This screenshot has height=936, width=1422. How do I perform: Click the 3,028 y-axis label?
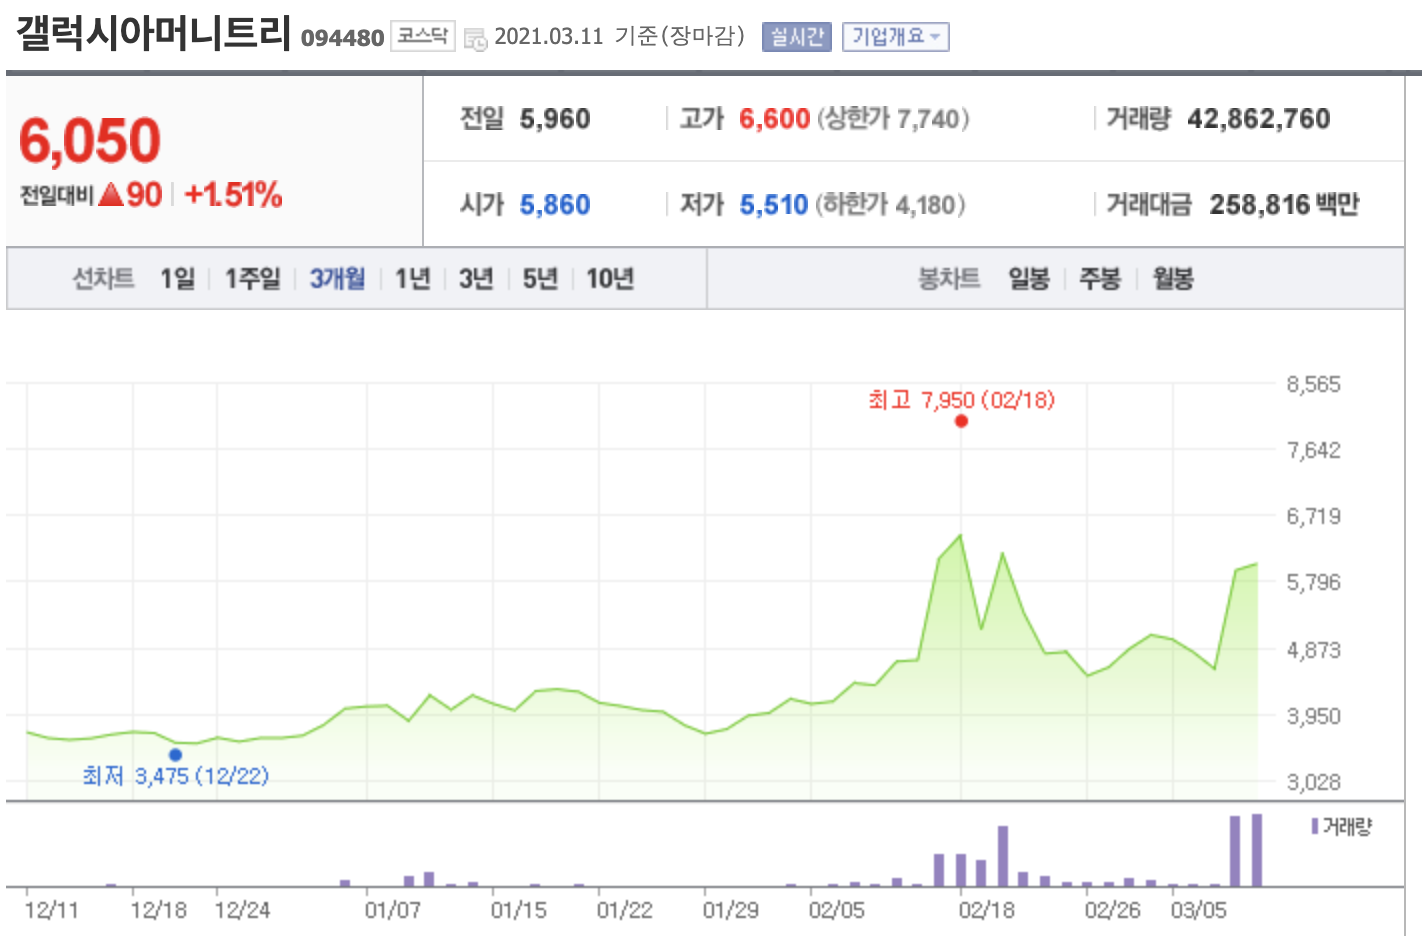pos(1313,782)
